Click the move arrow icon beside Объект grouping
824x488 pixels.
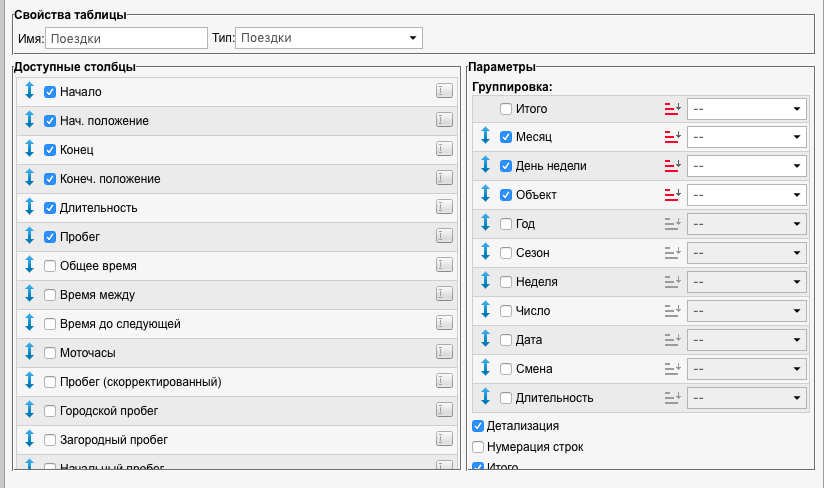pos(485,194)
